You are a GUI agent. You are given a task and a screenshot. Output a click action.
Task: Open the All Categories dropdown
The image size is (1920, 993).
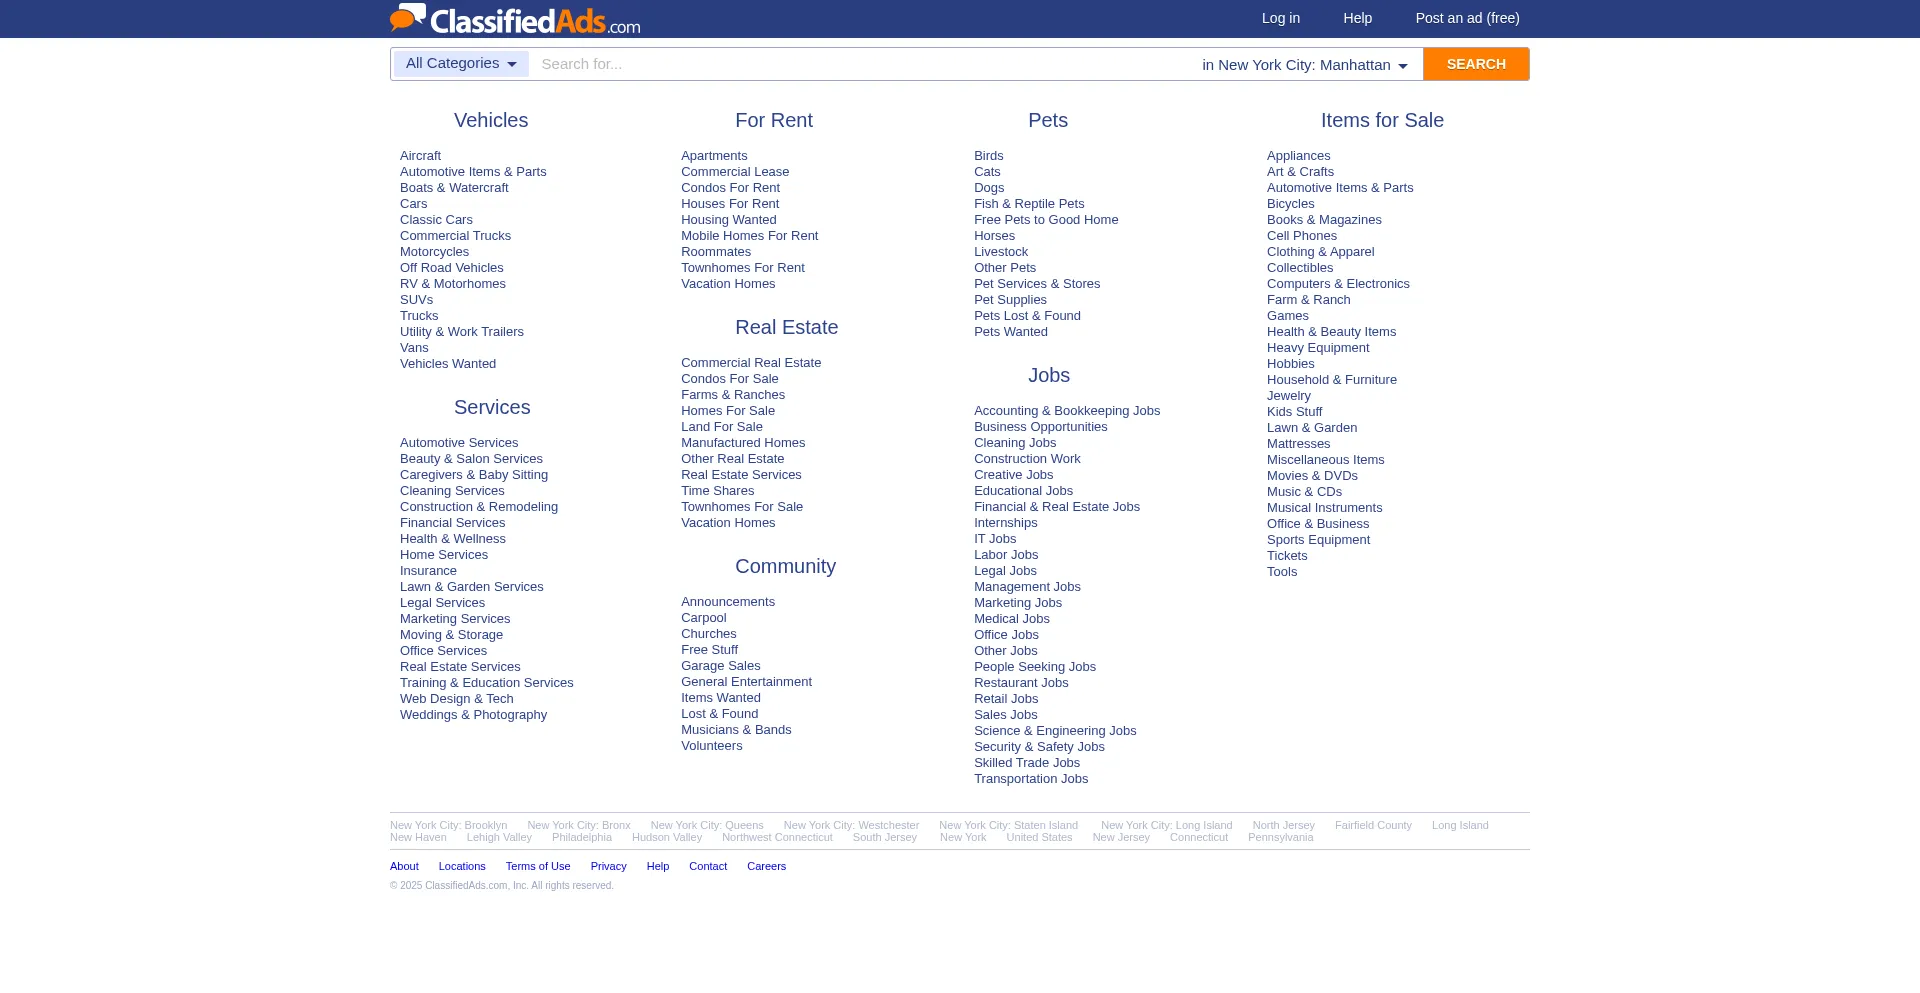(461, 64)
